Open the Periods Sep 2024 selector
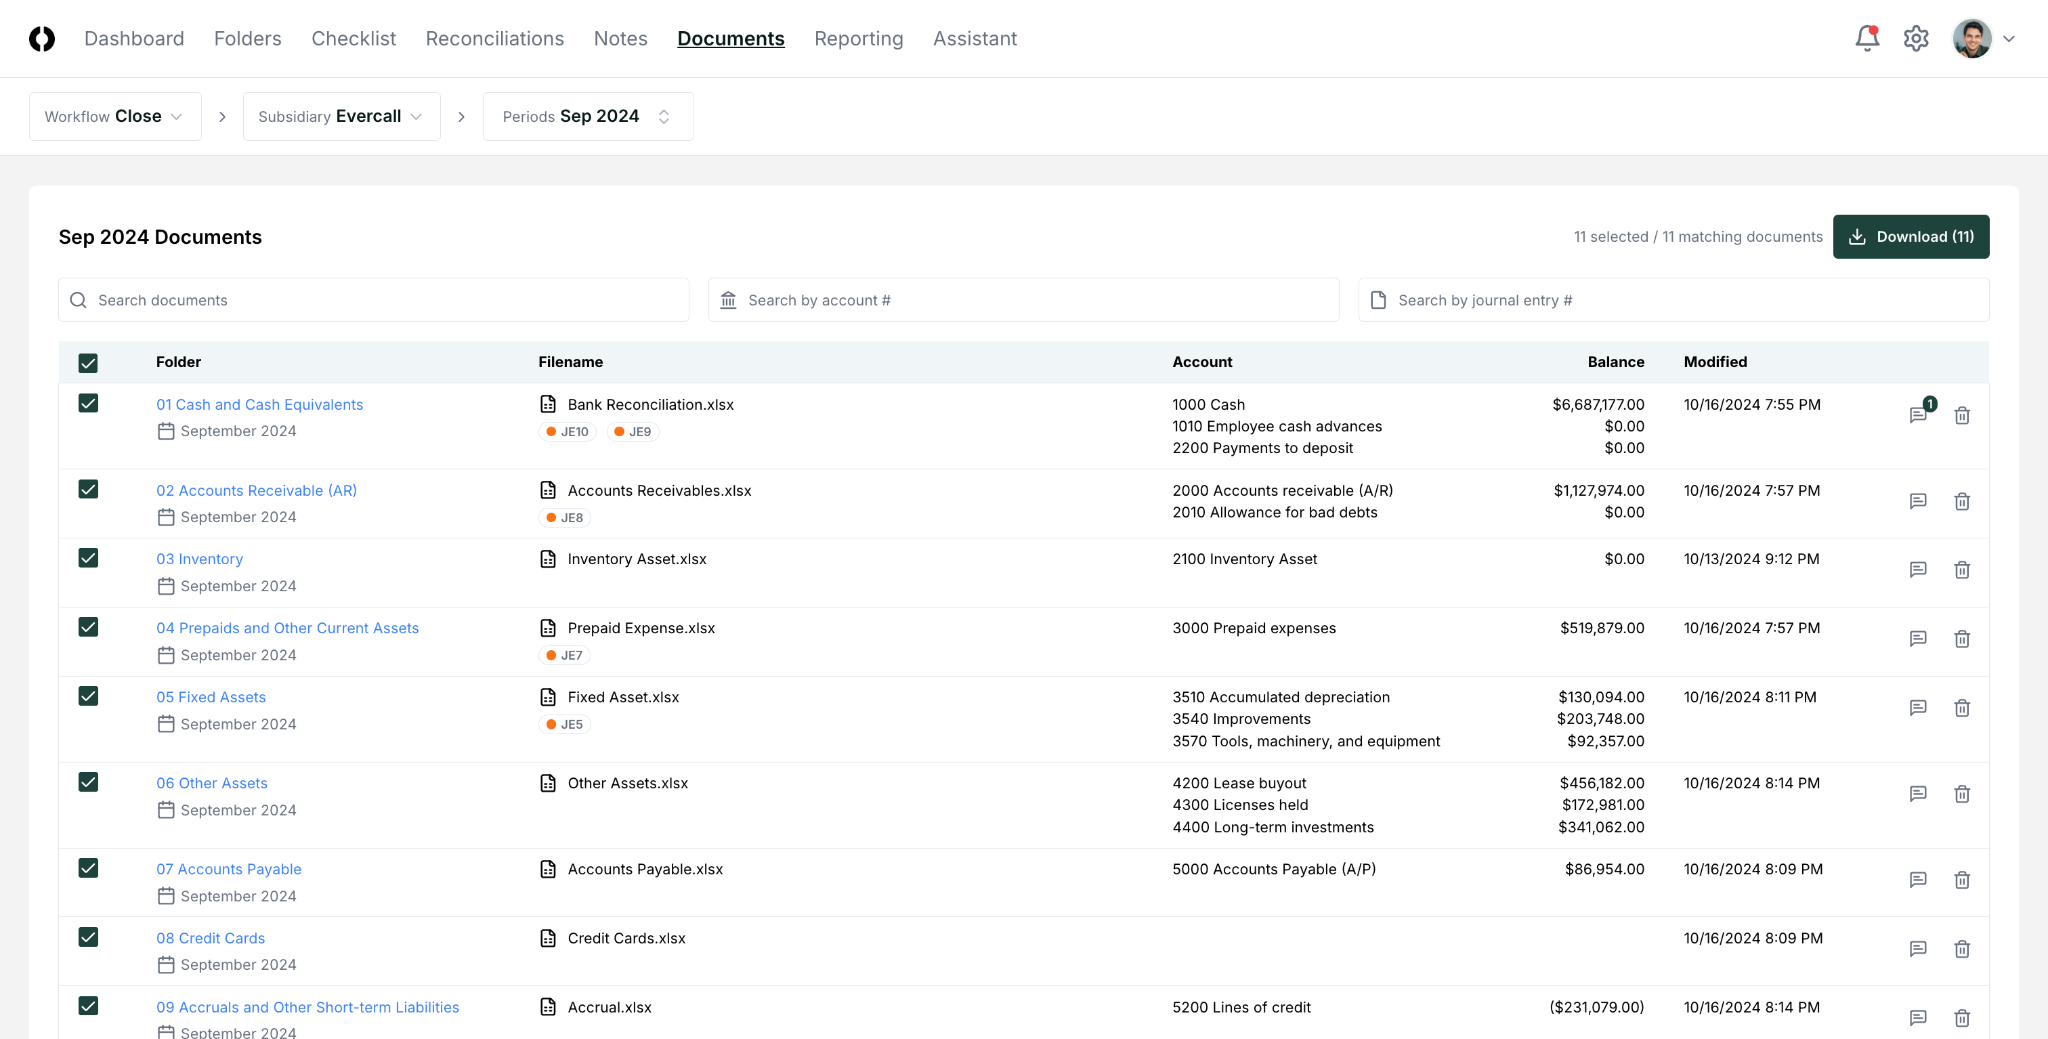The image size is (2048, 1039). (x=587, y=116)
